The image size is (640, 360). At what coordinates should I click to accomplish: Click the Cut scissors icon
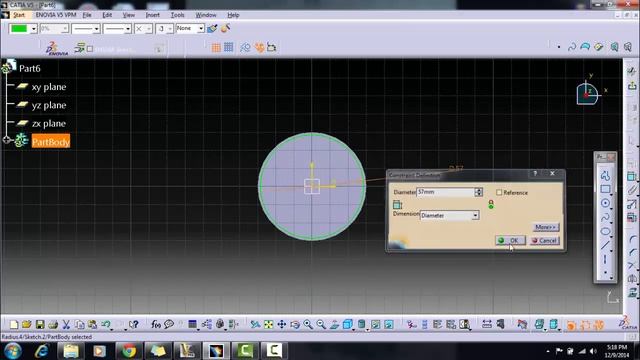pyautogui.click(x=66, y=324)
